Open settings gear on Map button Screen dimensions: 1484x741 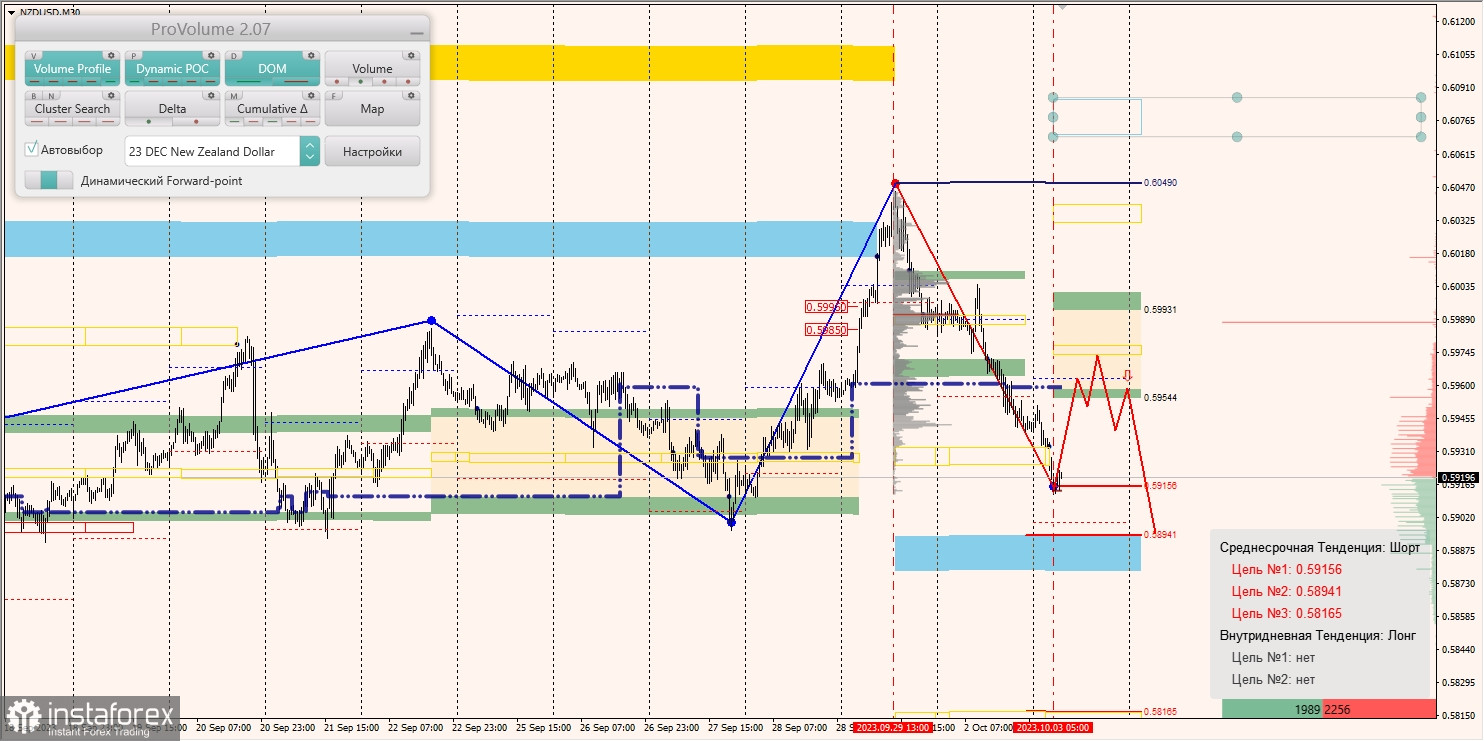point(411,96)
